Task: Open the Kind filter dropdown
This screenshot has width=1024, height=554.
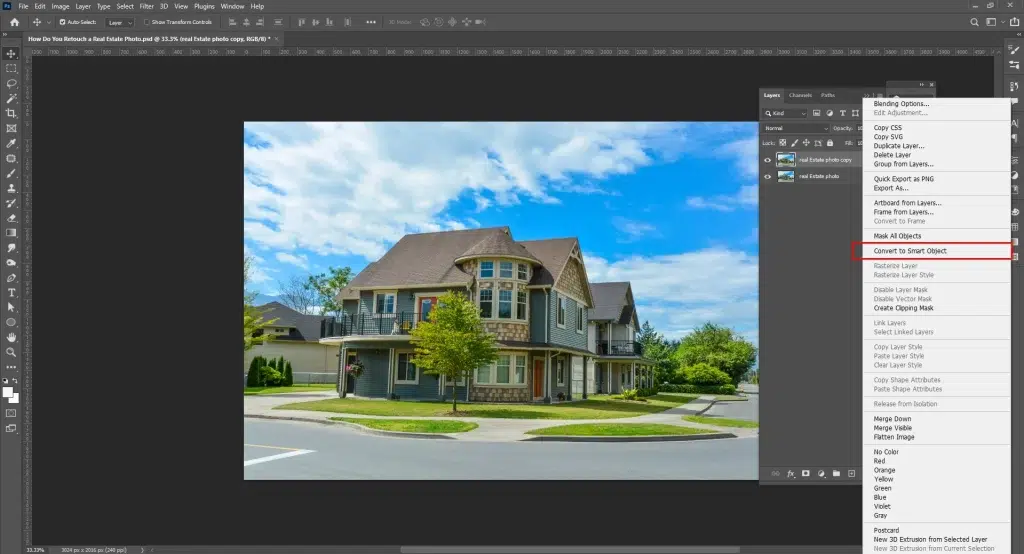Action: pos(786,113)
